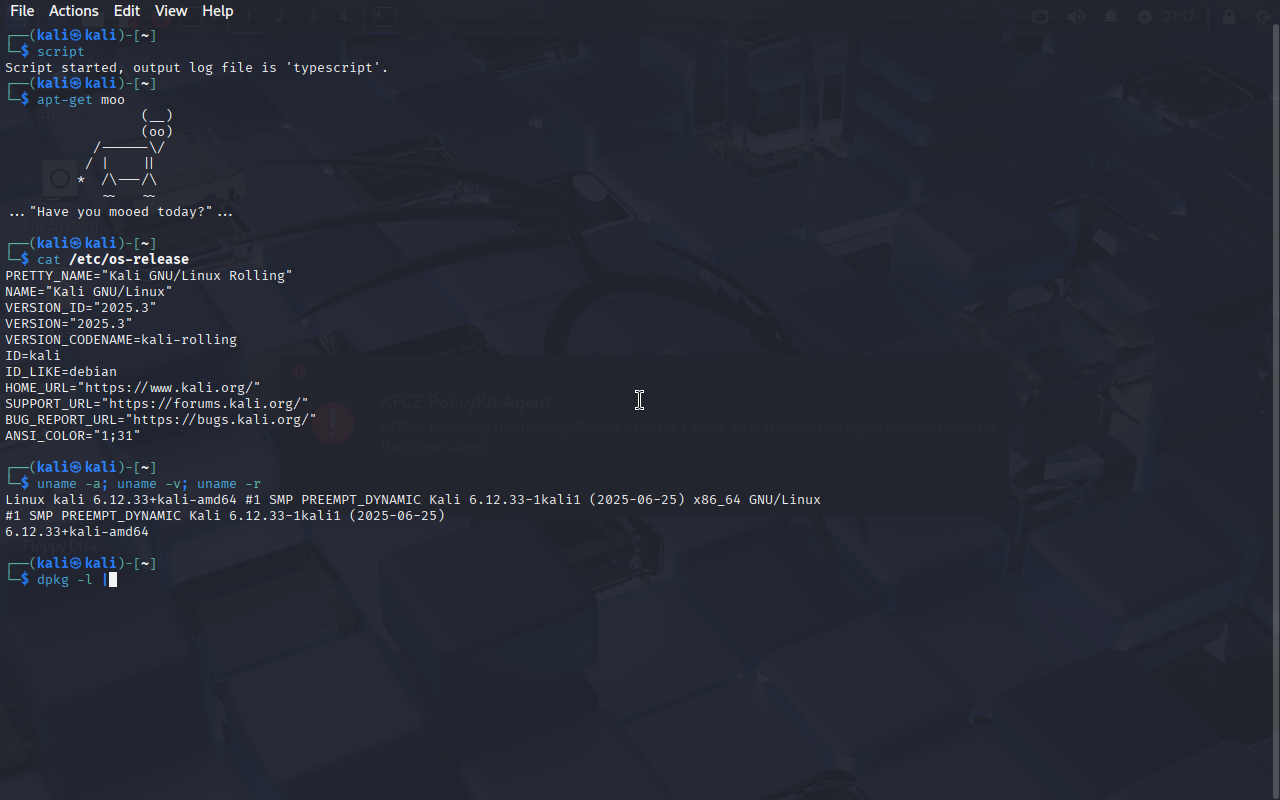1280x800 pixels.
Task: Click the 'cat /etc/os-release' command line
Action: (x=113, y=260)
